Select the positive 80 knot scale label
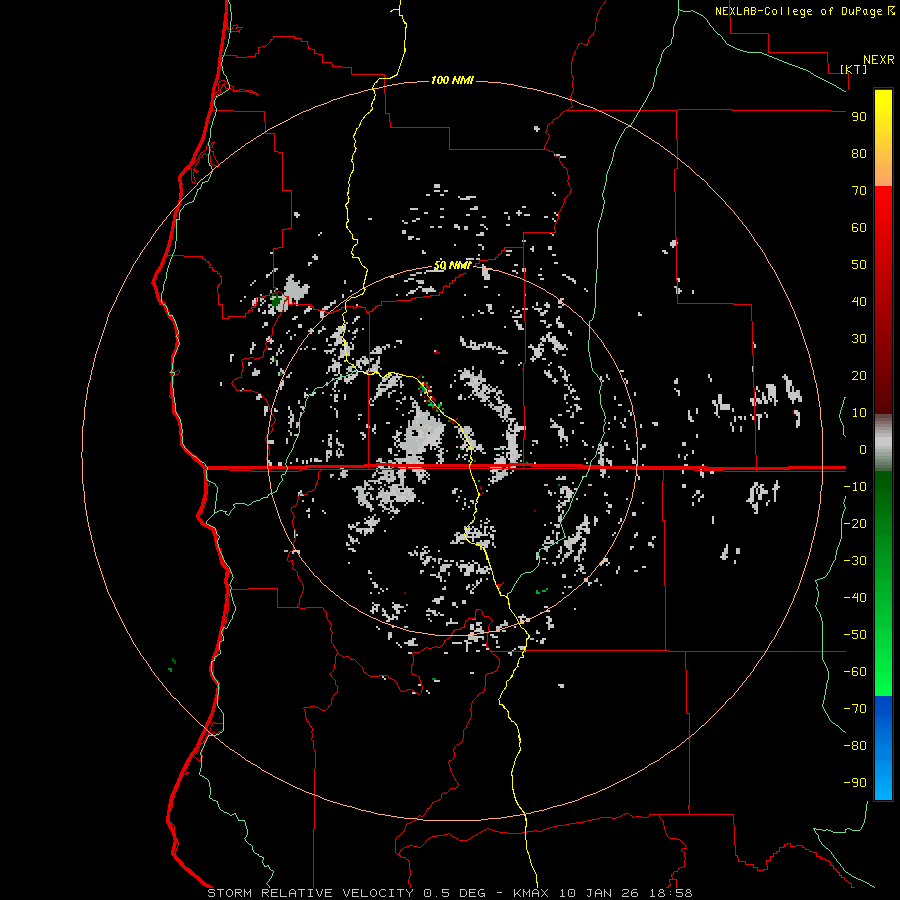Screen dimensions: 900x900 (859, 154)
